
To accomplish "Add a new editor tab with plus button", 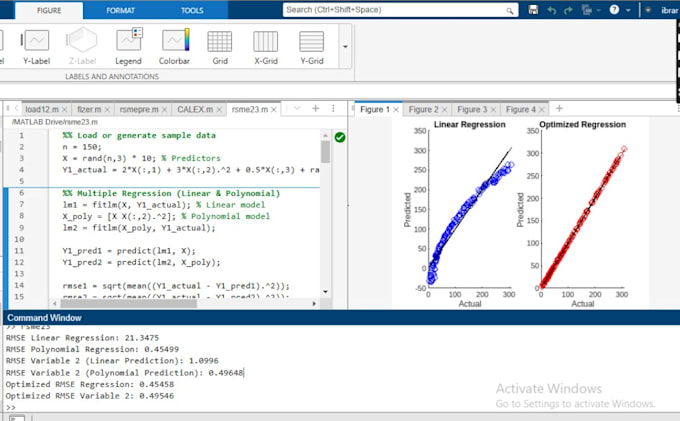I will 316,108.
